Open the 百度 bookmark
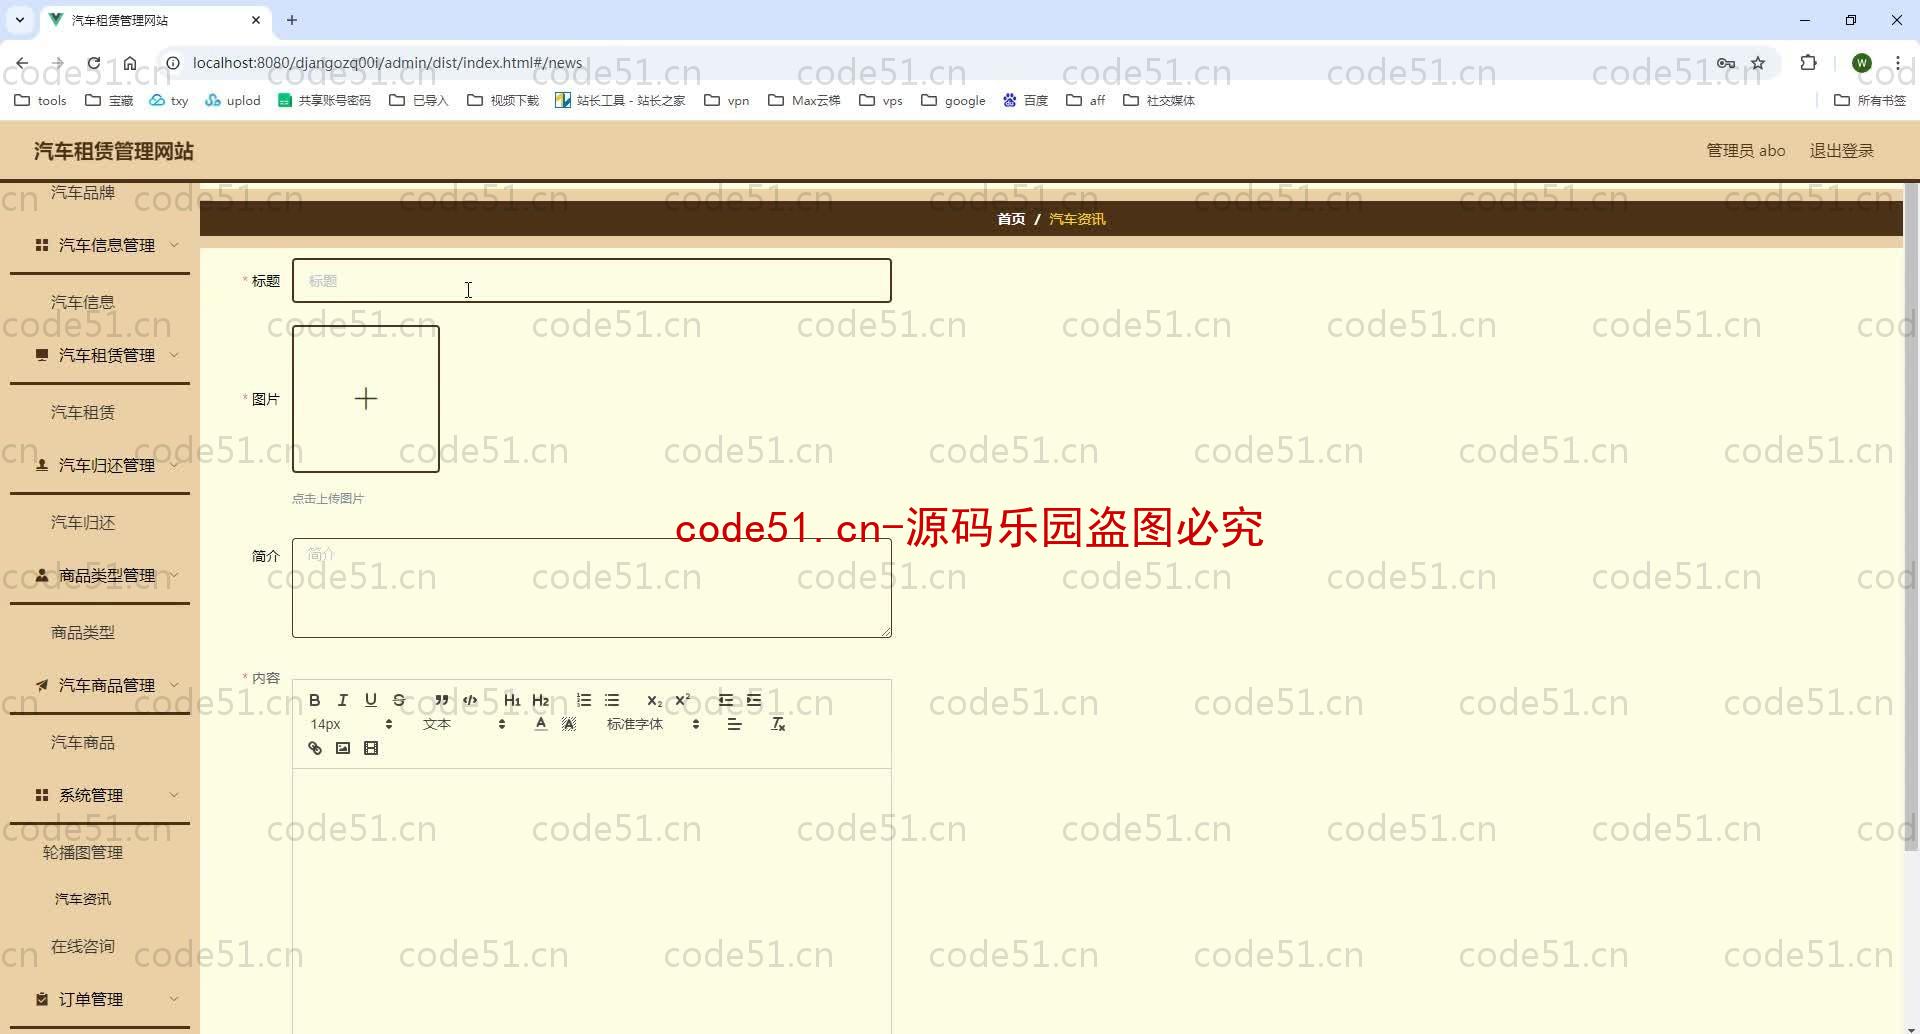The image size is (1920, 1034). click(1025, 100)
